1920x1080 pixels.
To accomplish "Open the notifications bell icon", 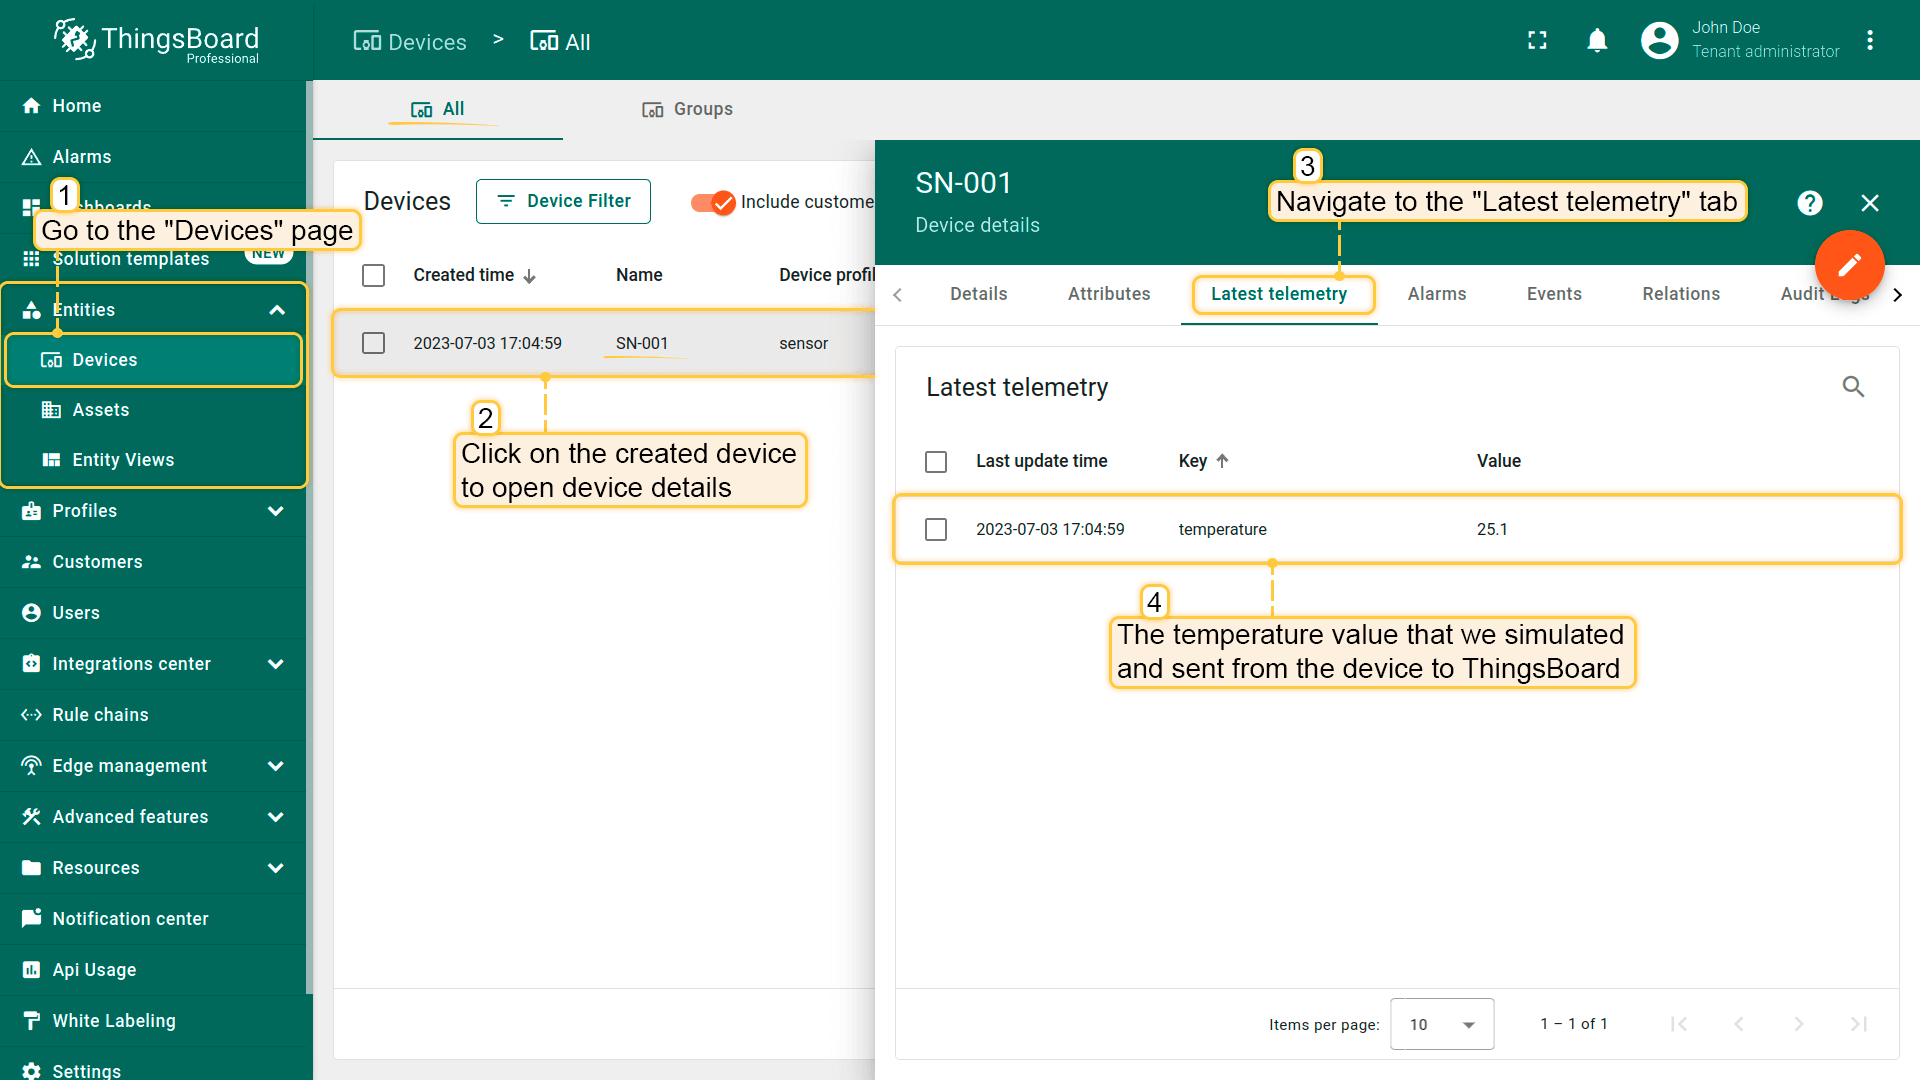I will (x=1597, y=40).
